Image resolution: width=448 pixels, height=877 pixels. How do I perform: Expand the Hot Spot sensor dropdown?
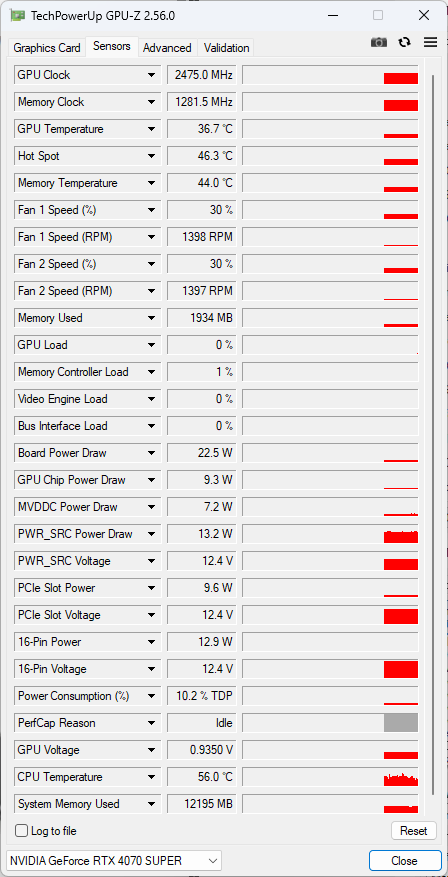[152, 156]
